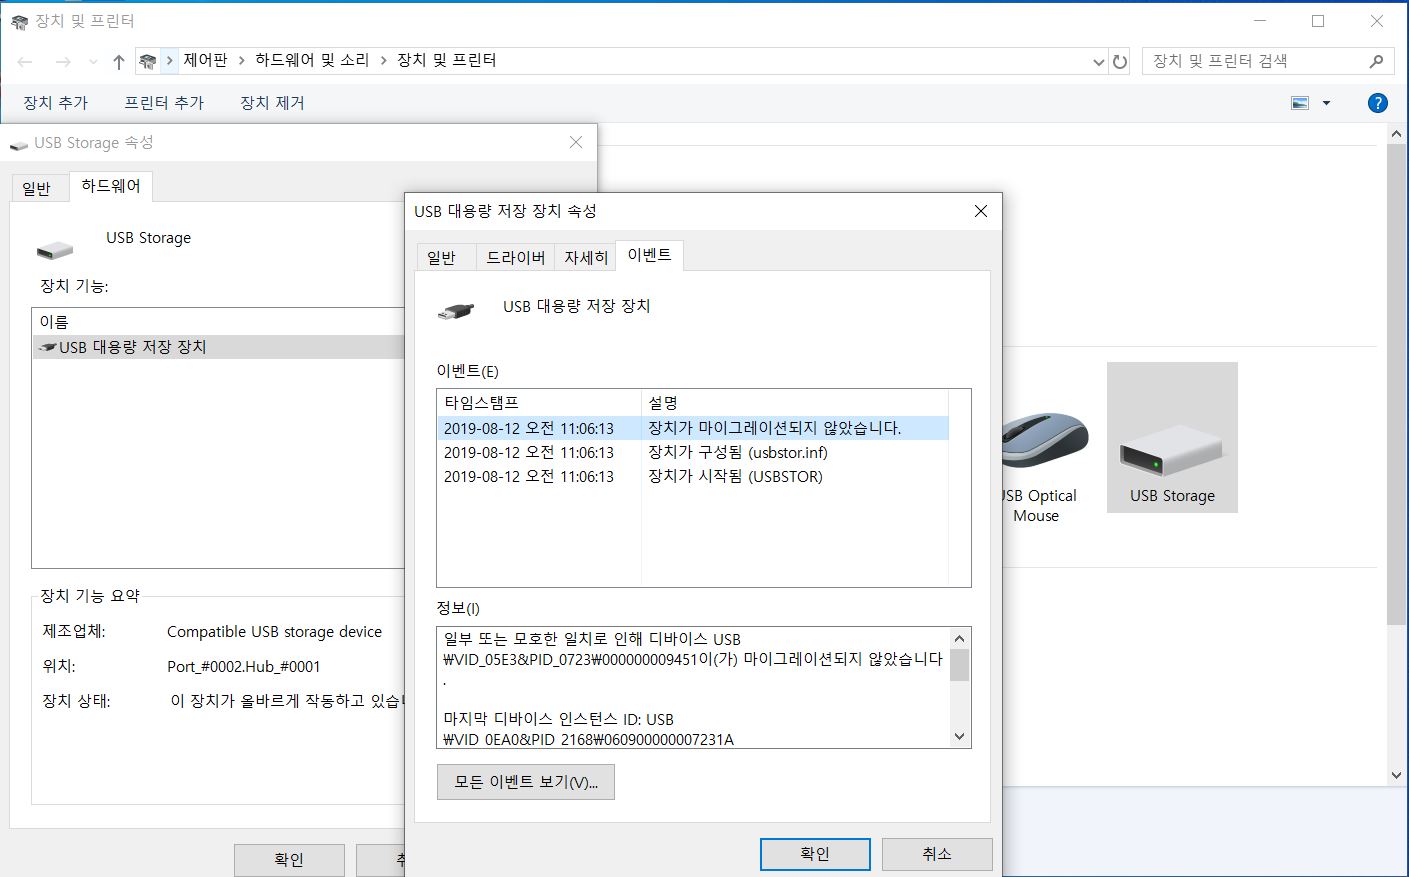This screenshot has height=877, width=1409.
Task: Click the Up one level arrow
Action: pos(118,62)
